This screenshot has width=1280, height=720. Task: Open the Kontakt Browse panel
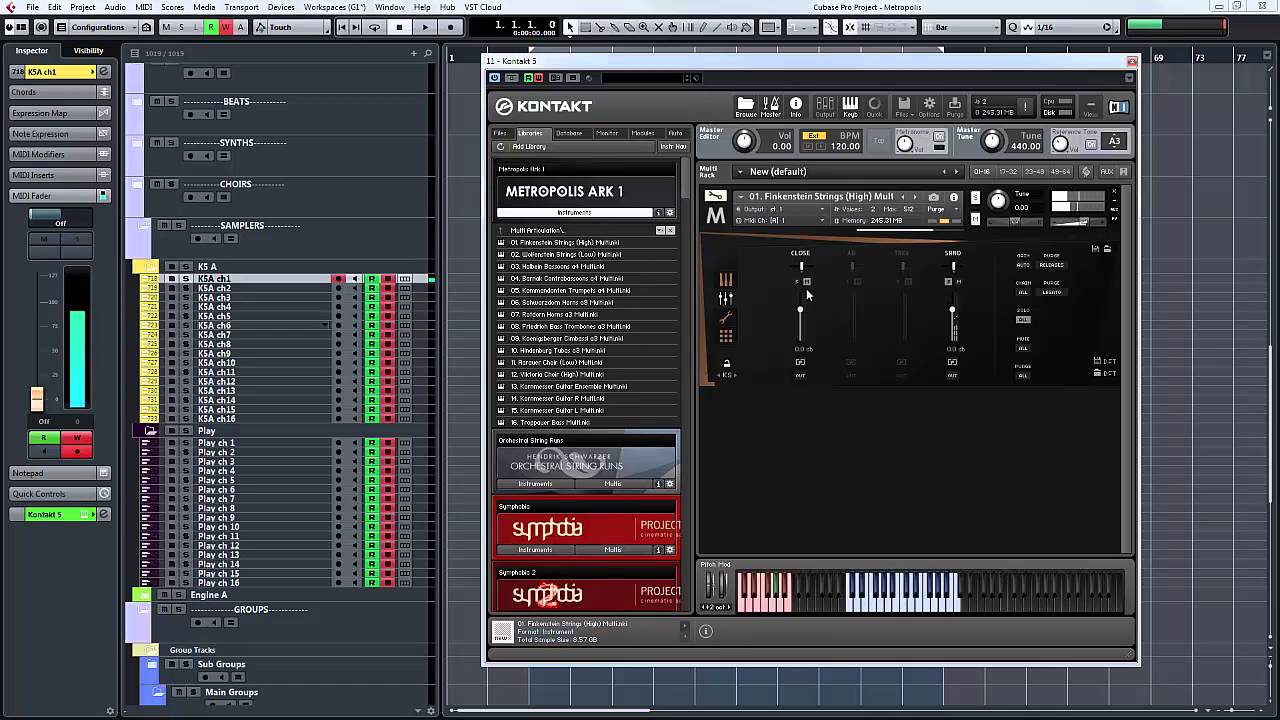pos(745,106)
